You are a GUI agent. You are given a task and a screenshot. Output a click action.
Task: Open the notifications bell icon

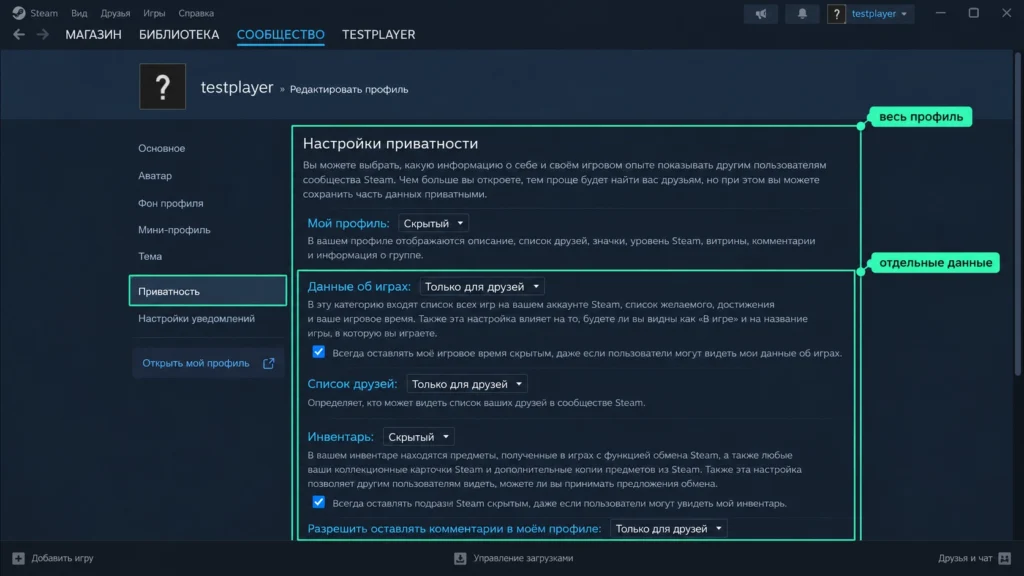click(x=802, y=14)
